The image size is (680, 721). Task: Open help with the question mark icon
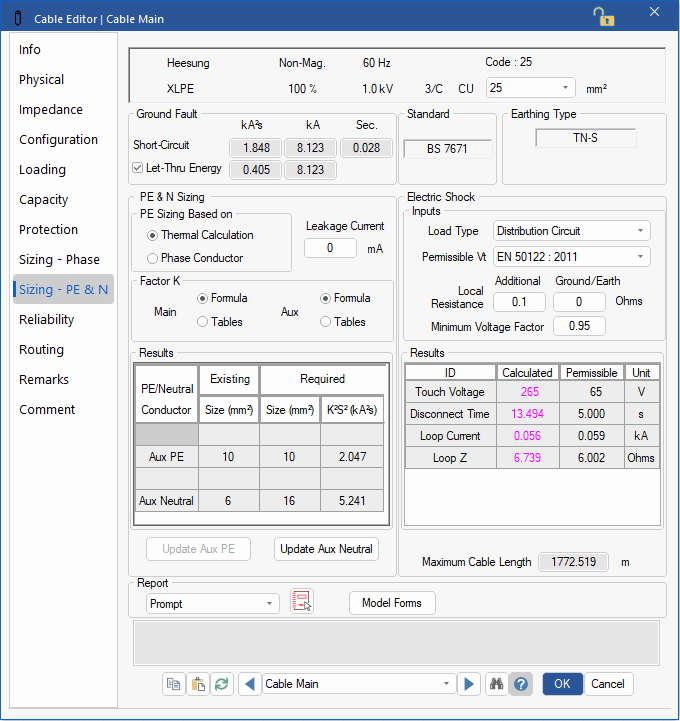pyautogui.click(x=520, y=684)
